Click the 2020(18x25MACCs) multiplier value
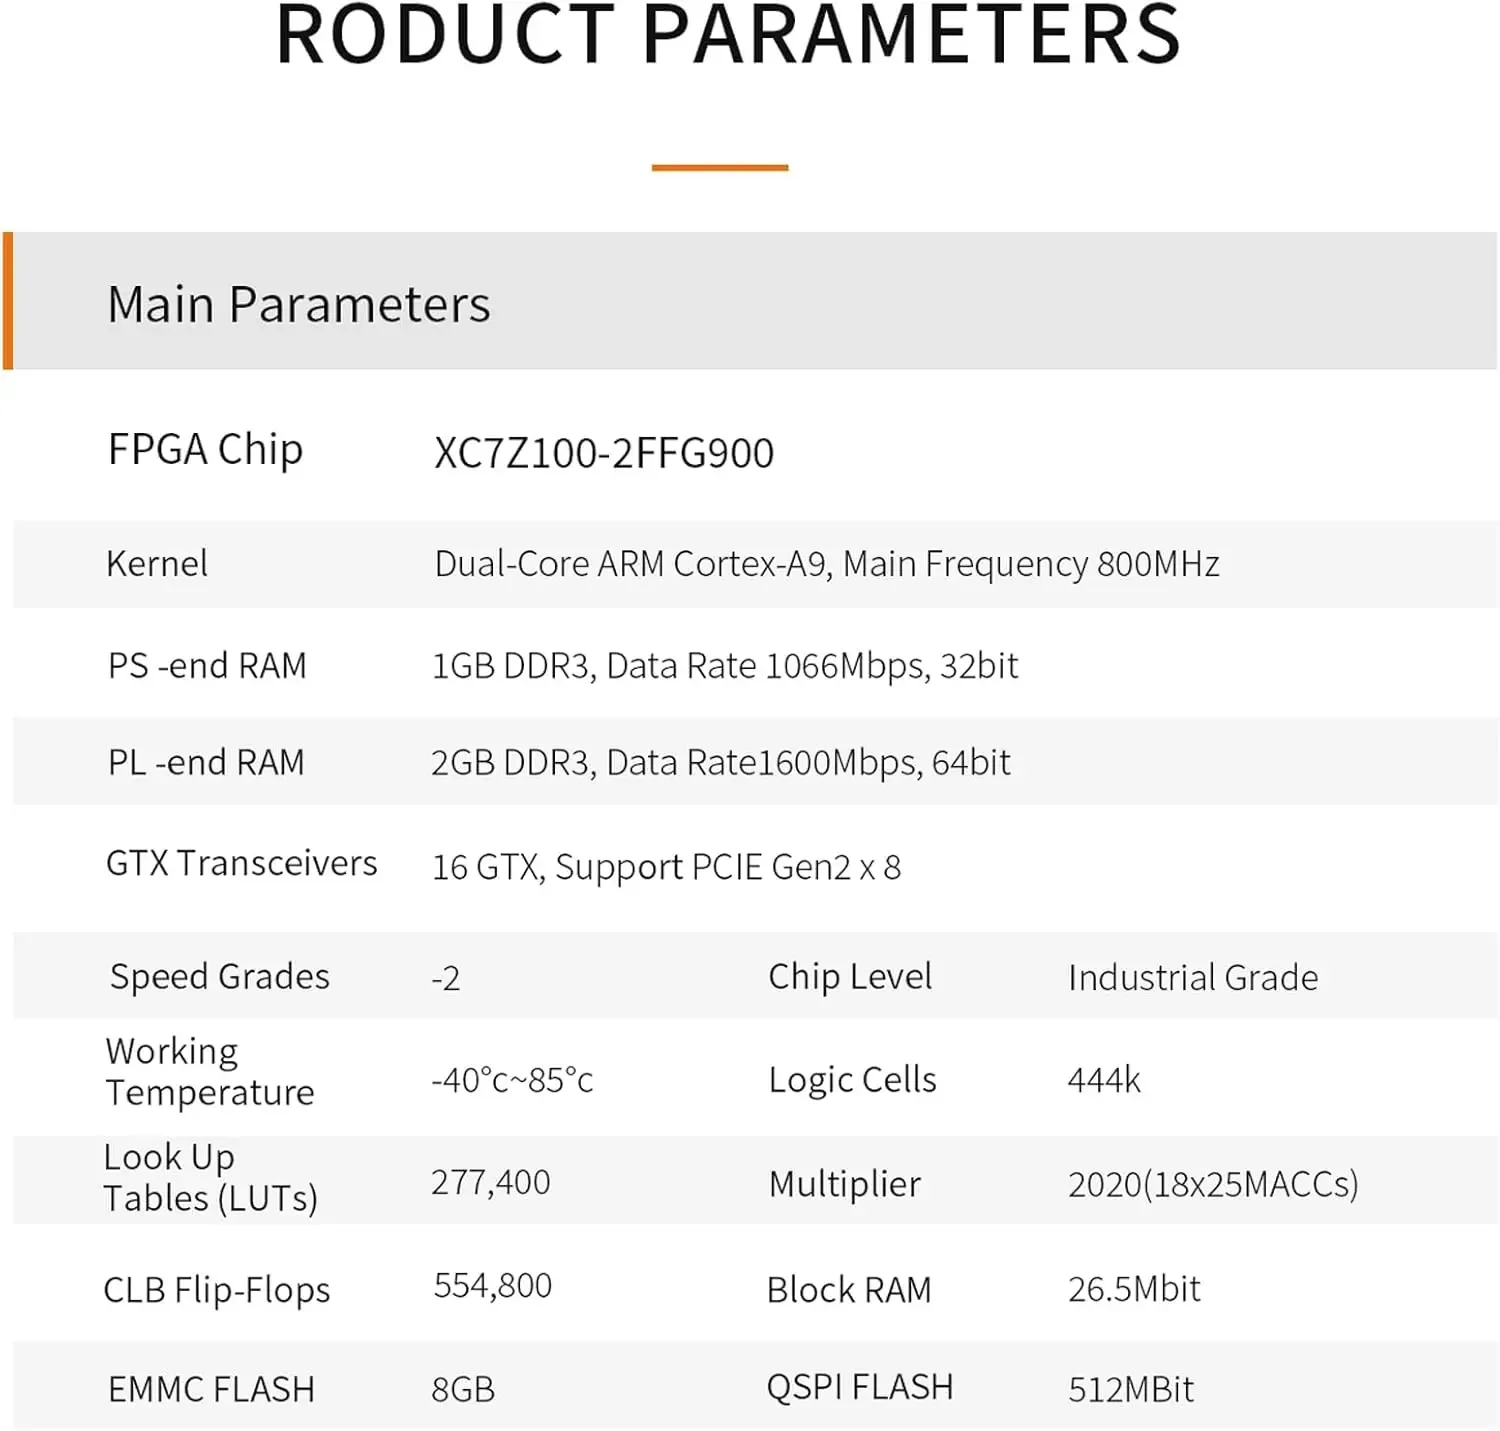1500x1431 pixels. pyautogui.click(x=1213, y=1184)
